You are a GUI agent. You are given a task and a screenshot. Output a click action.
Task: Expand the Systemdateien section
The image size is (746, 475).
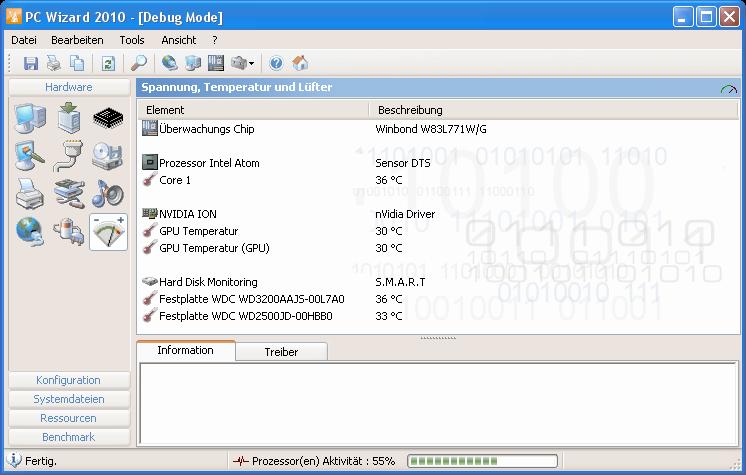coord(69,399)
